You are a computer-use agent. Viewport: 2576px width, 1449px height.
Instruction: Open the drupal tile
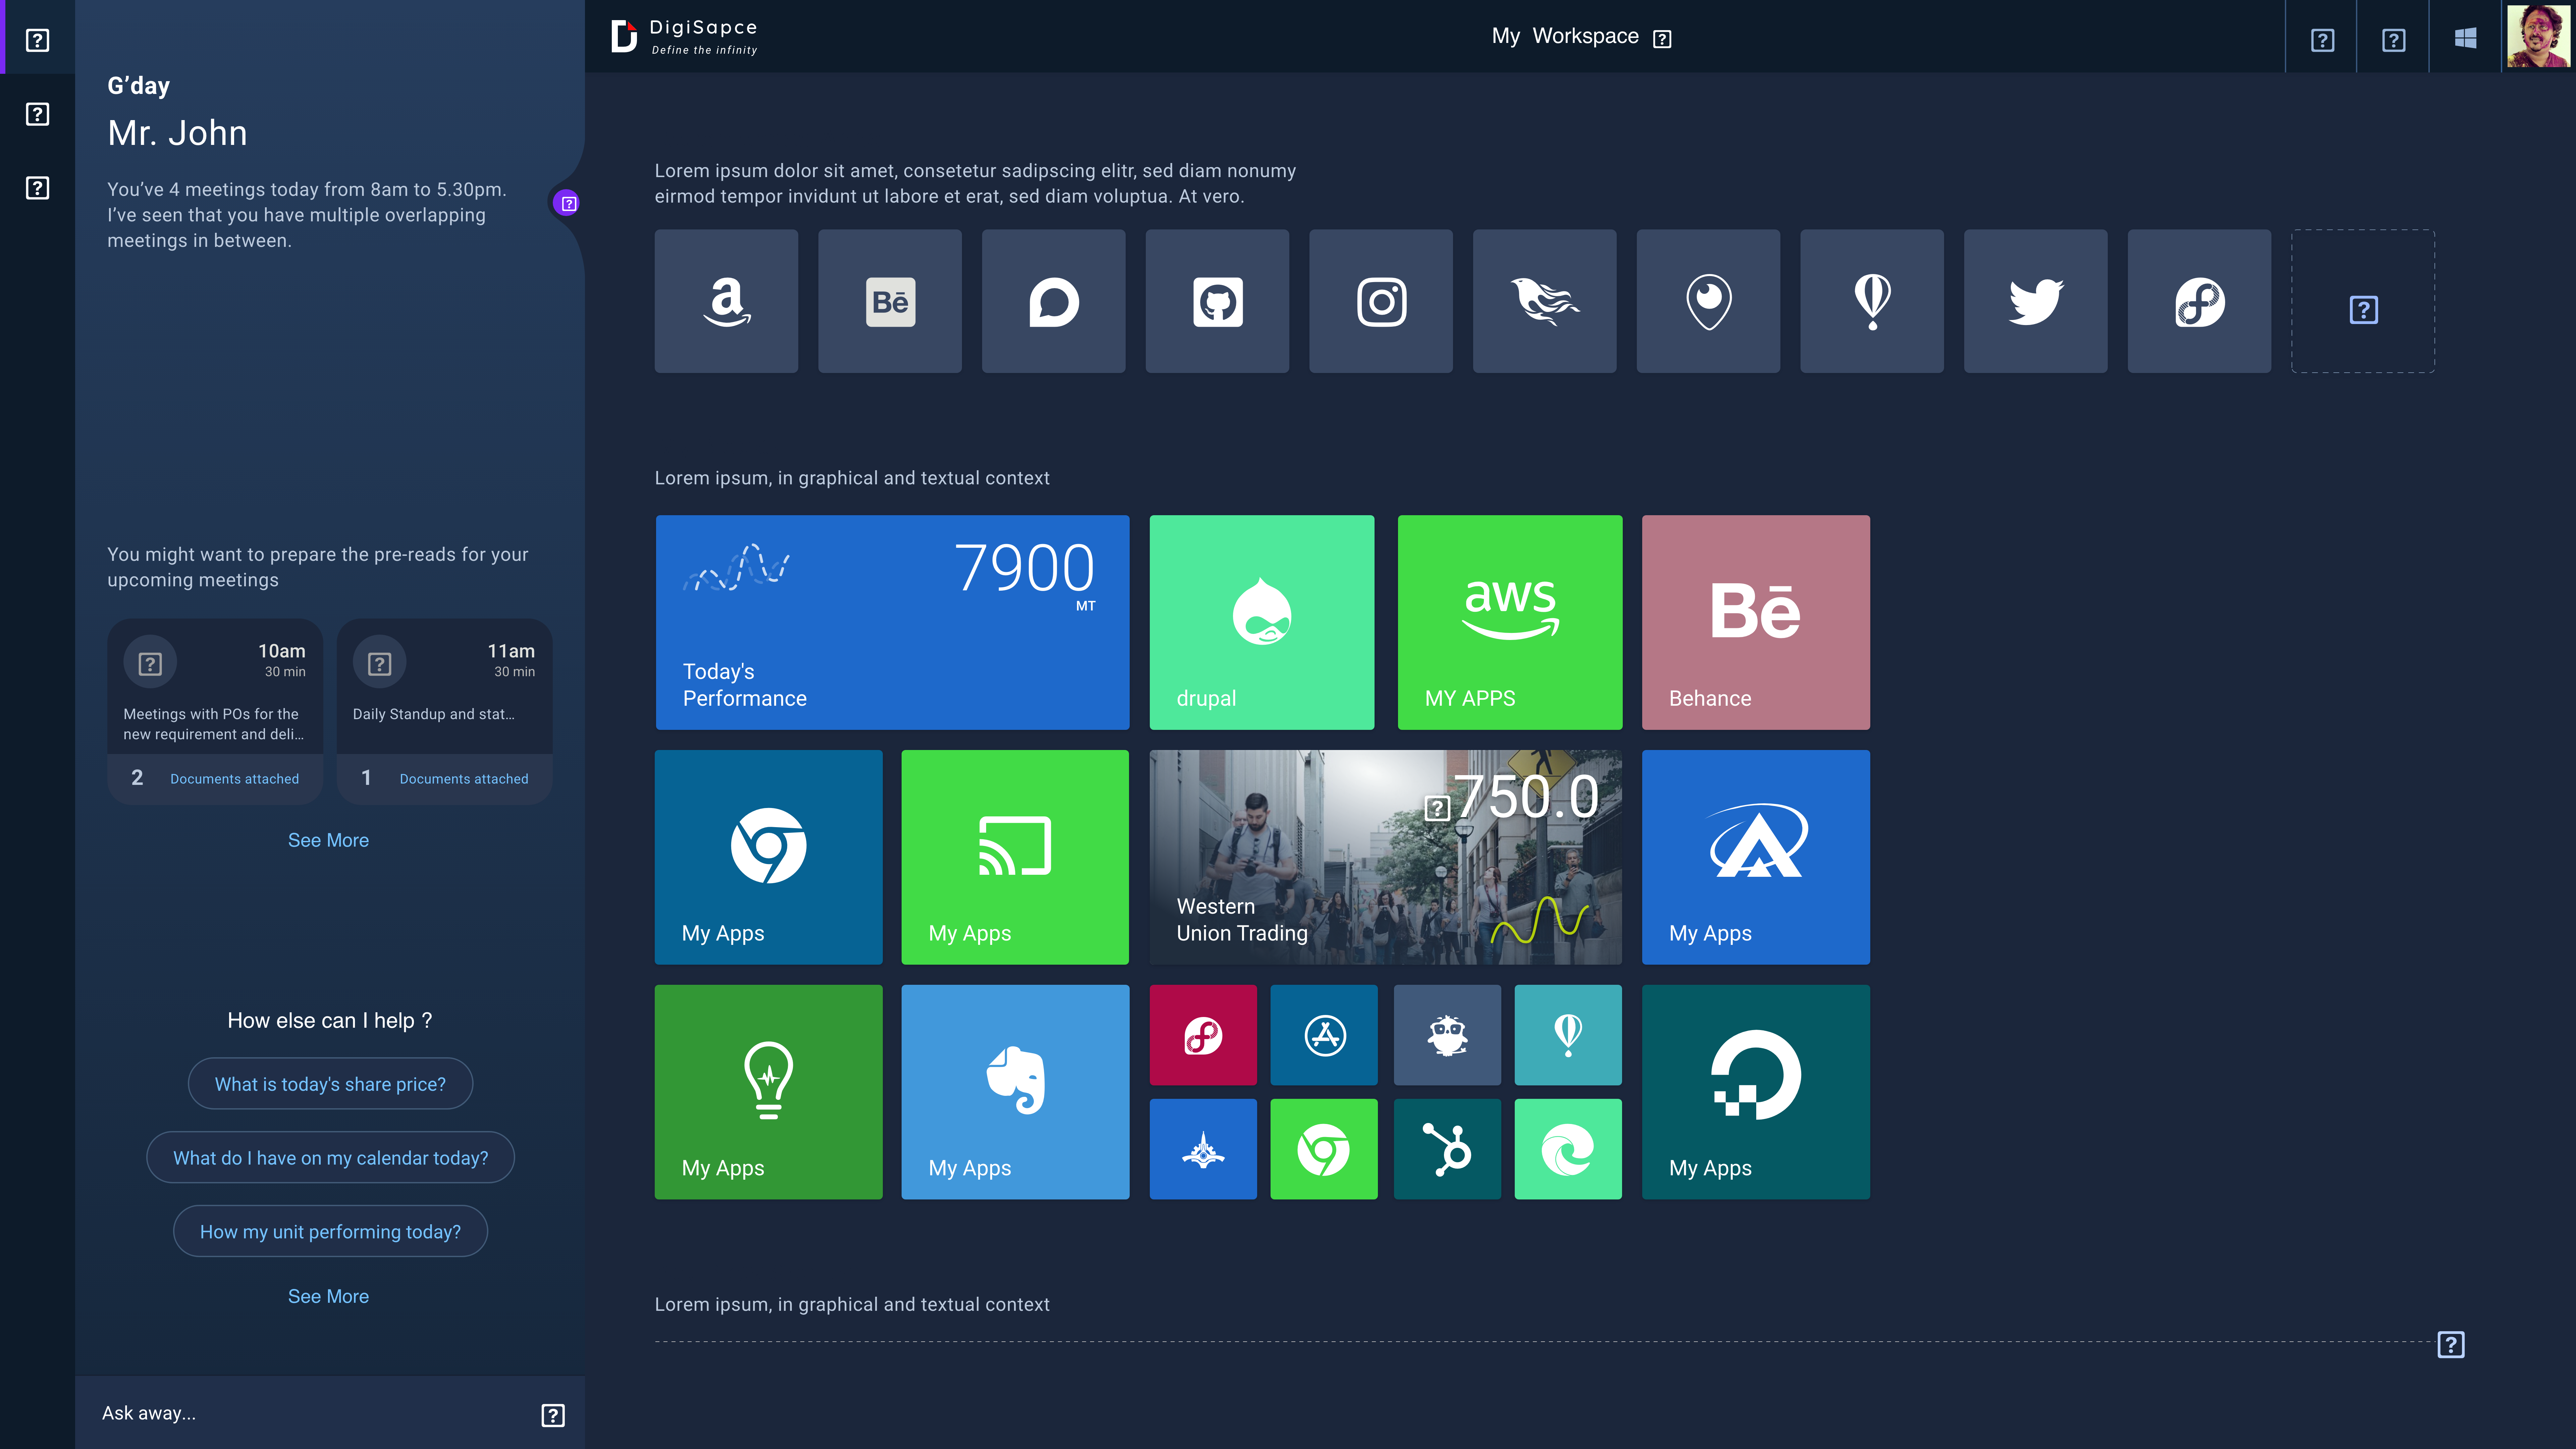[1262, 622]
